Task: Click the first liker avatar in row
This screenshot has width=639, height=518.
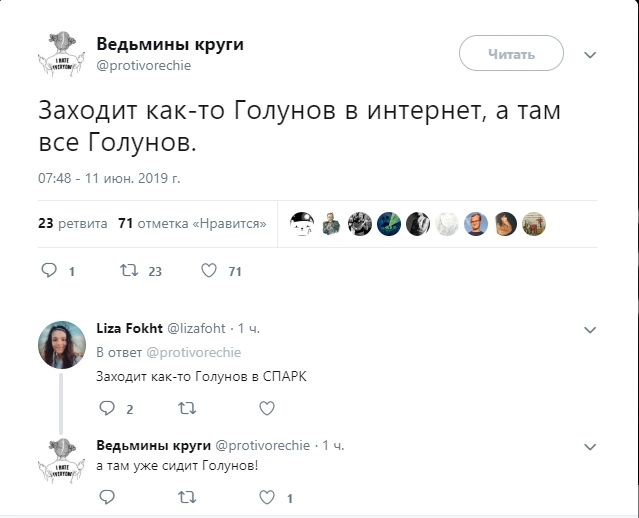Action: tap(302, 224)
